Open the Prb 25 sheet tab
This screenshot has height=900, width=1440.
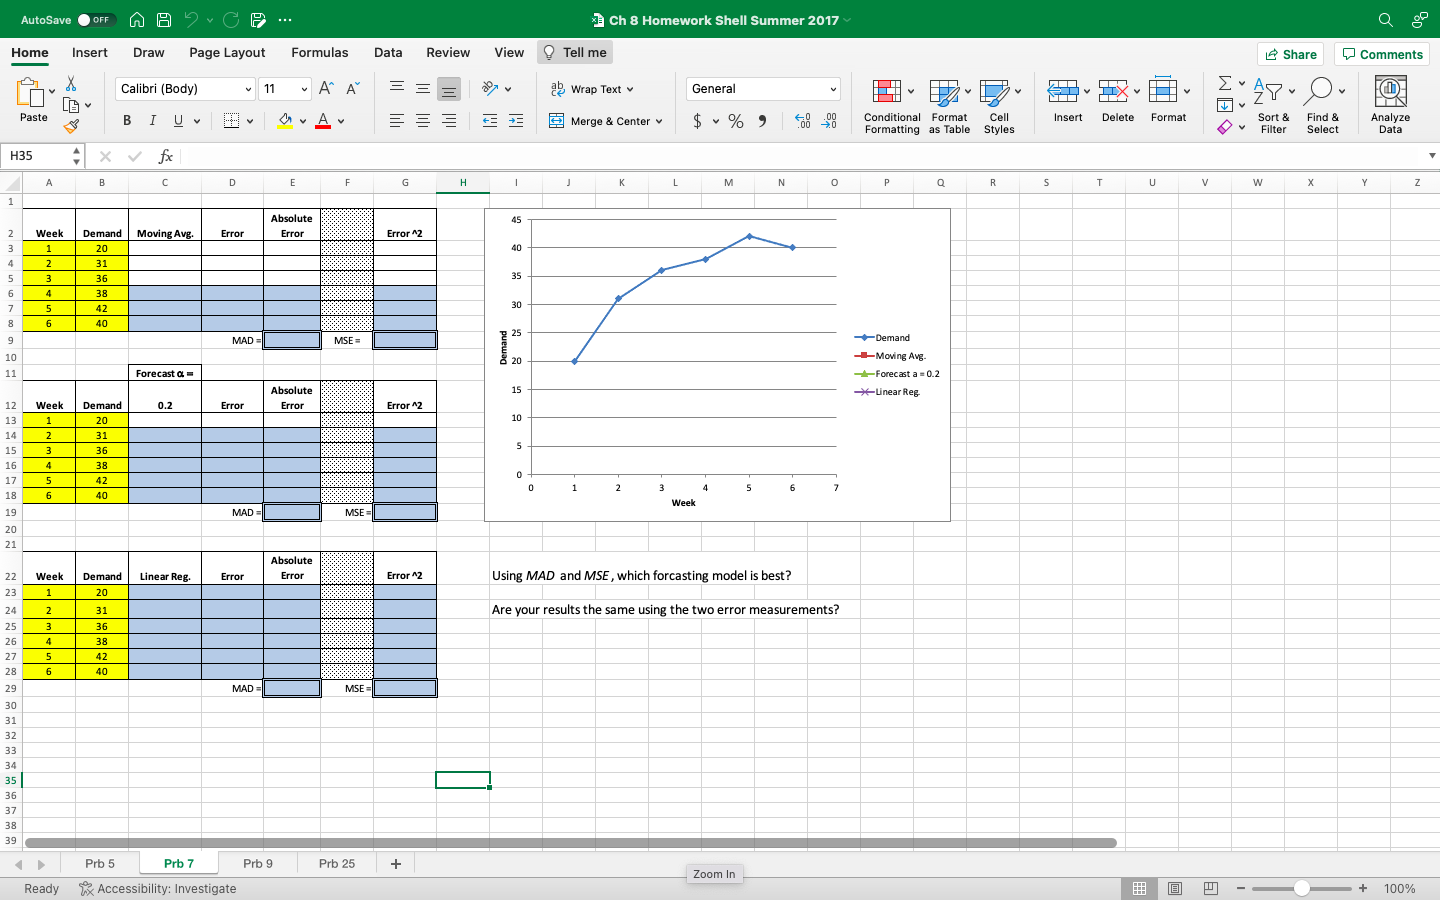pyautogui.click(x=337, y=863)
